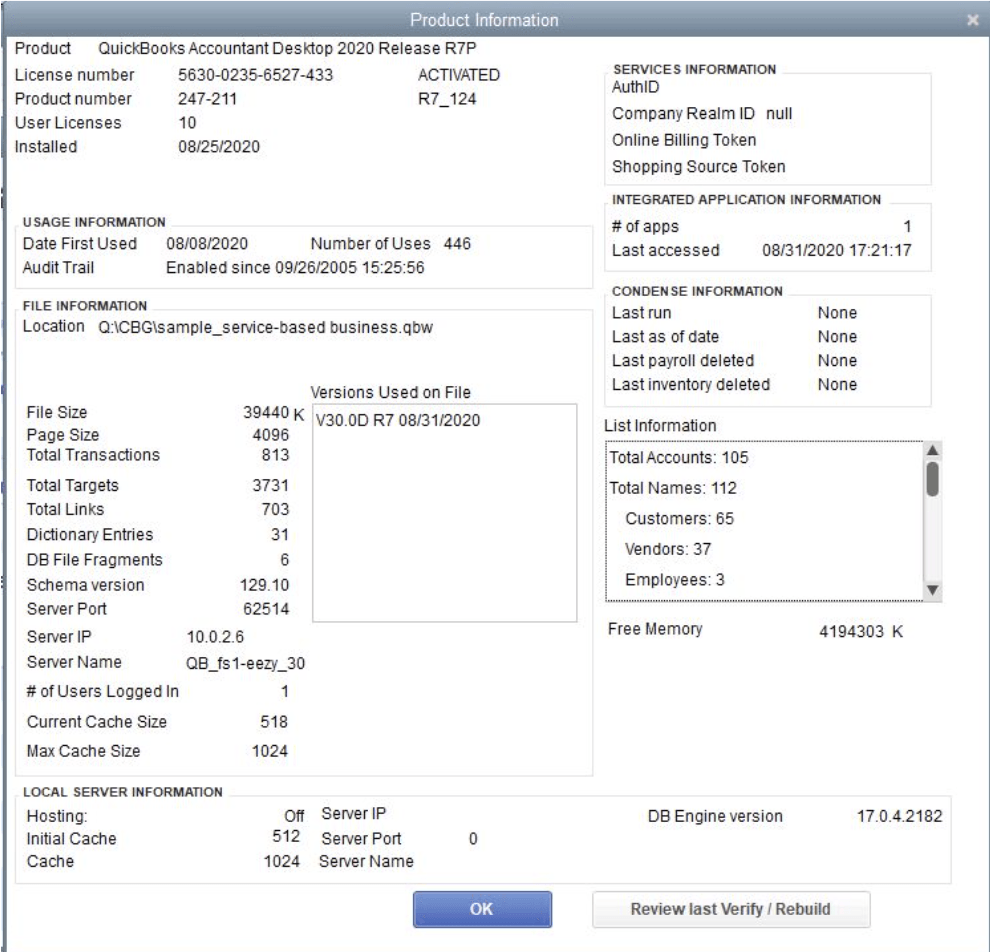
Task: Click the File Size value 39440
Action: click(266, 412)
